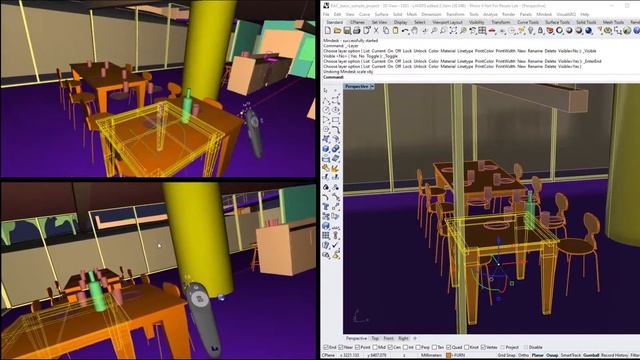The width and height of the screenshot is (640, 360).
Task: Select the Rectangle tool in side toolbar
Action: 336,120
